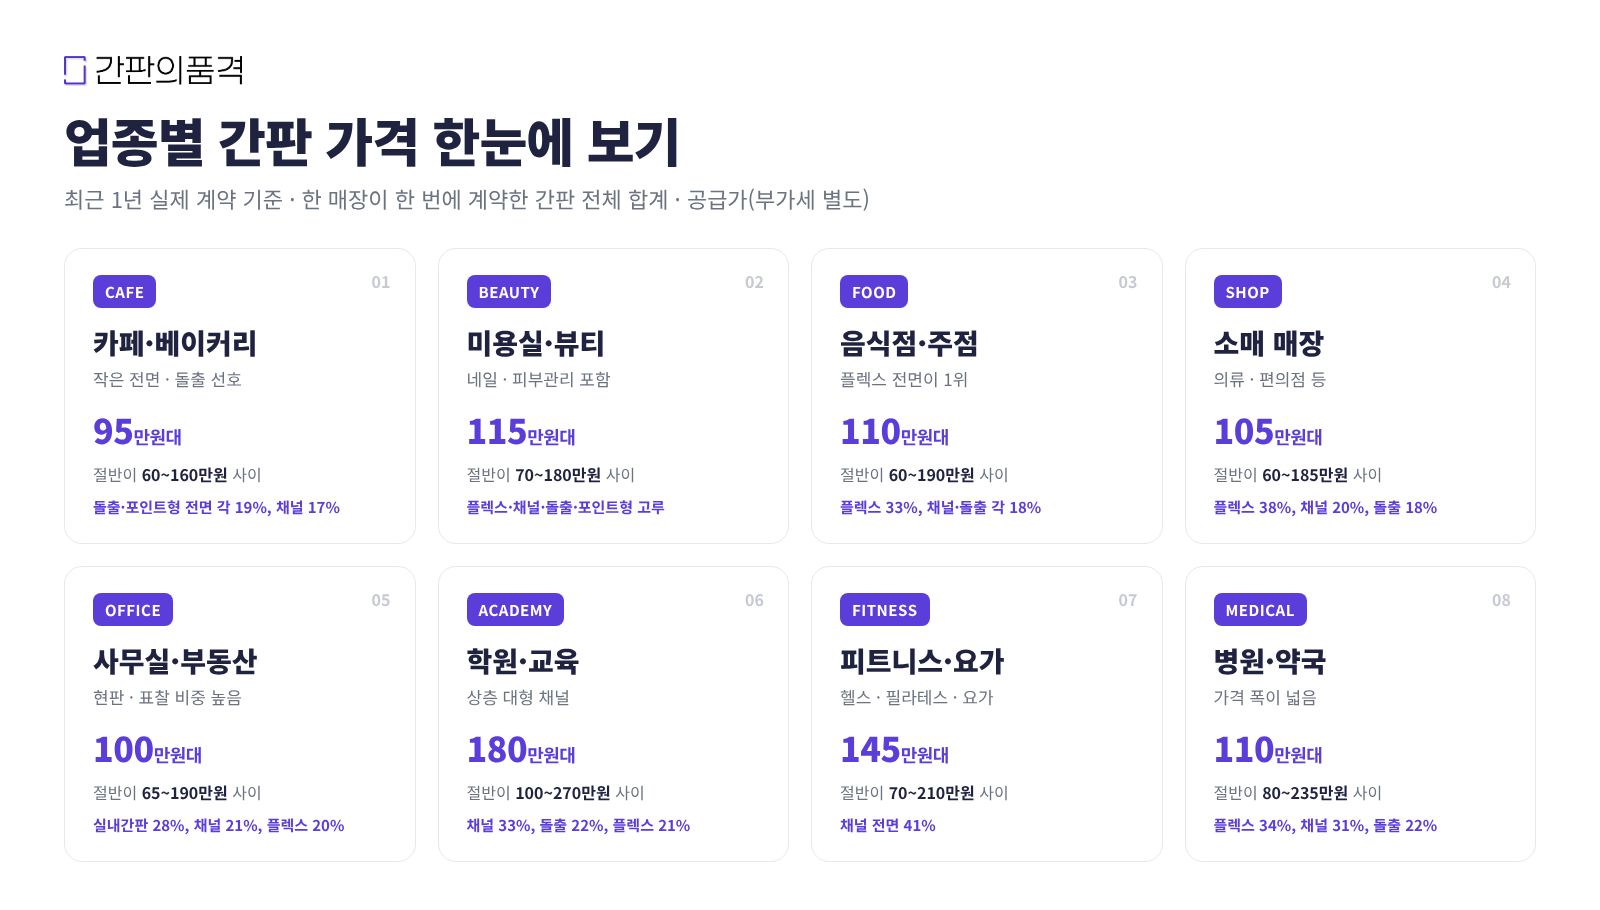Click the 100만원대 price figure
This screenshot has width=1600, height=910.
[148, 750]
